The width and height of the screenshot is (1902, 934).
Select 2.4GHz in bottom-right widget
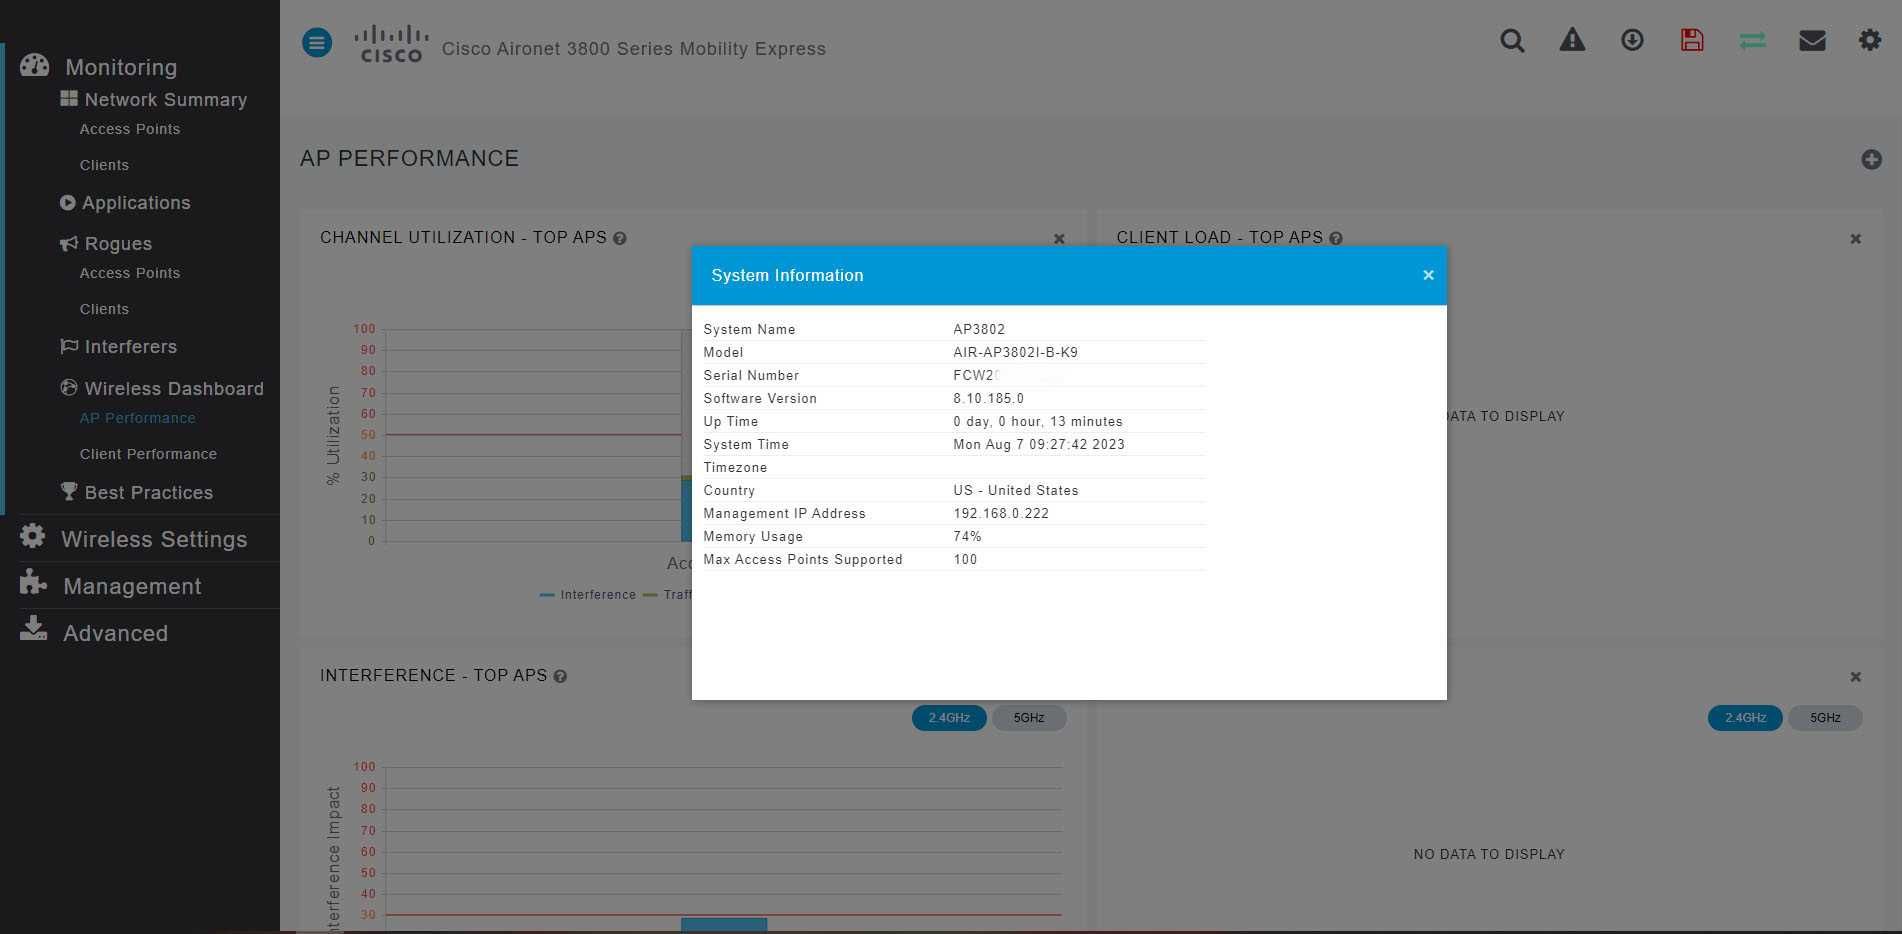coord(1745,718)
